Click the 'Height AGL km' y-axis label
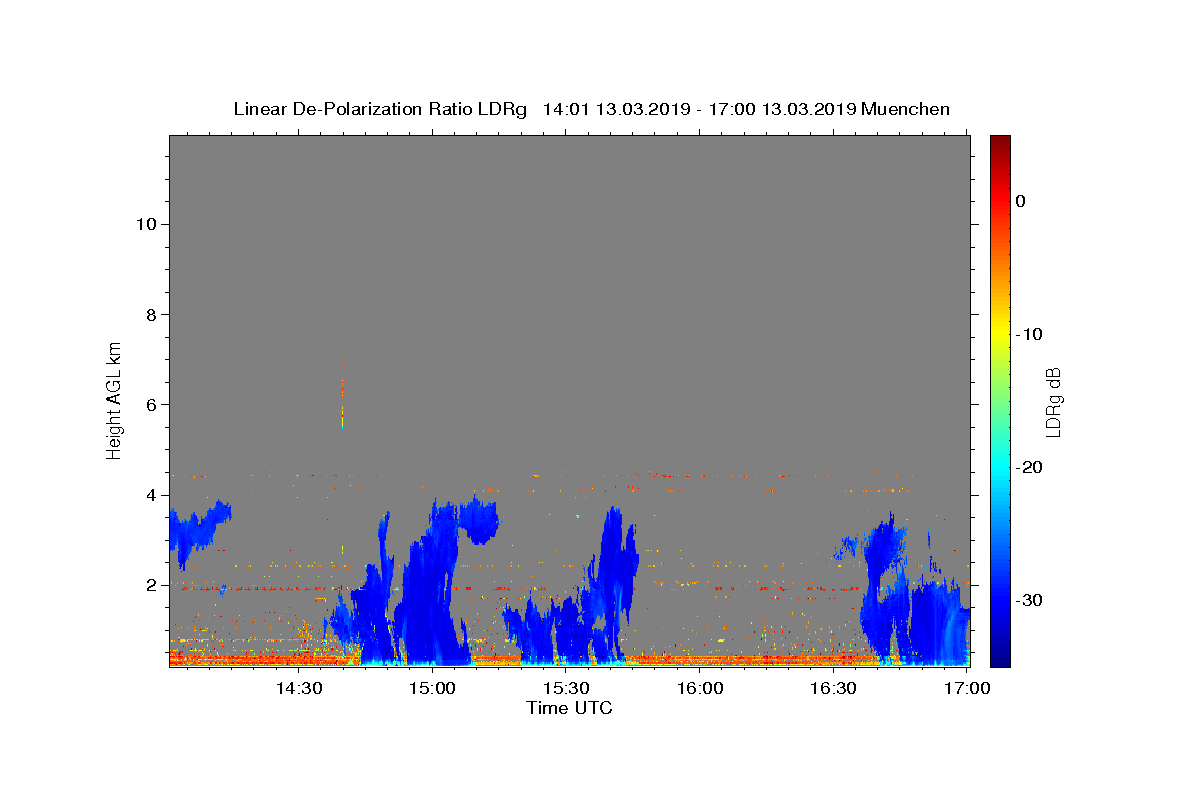The image size is (1200, 800). pyautogui.click(x=114, y=399)
